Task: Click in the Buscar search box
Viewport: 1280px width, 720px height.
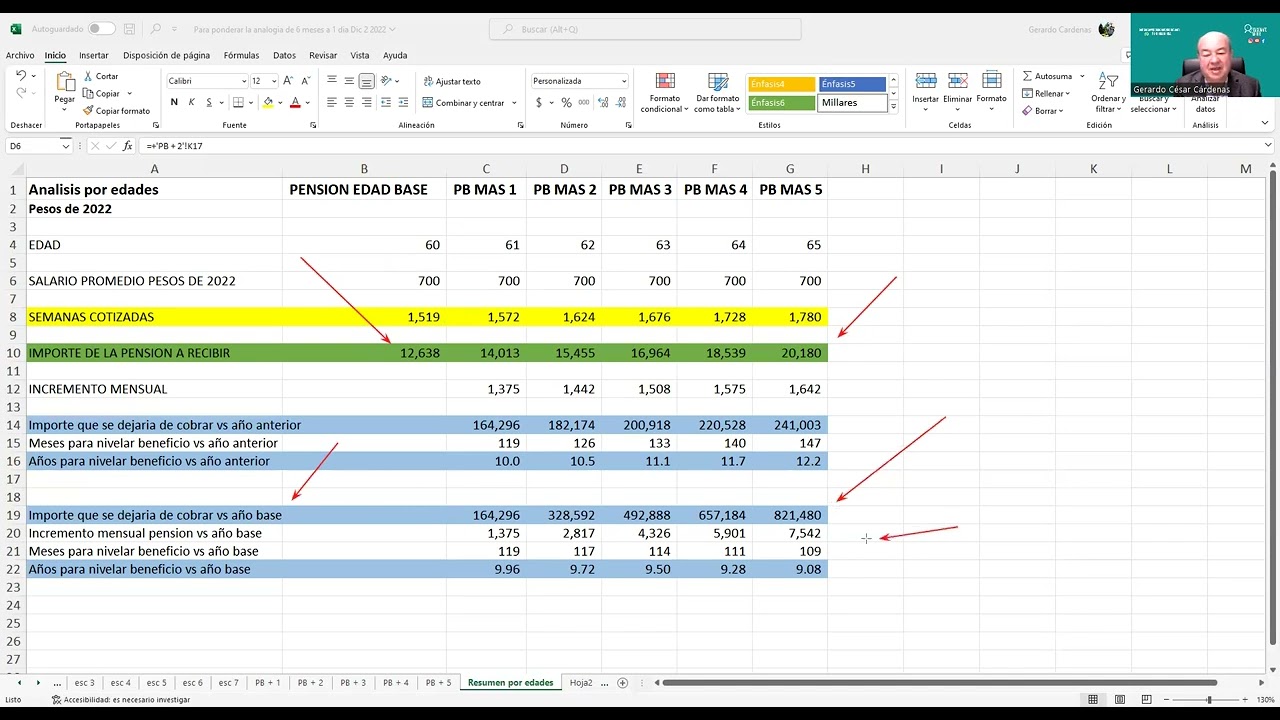Action: tap(645, 29)
